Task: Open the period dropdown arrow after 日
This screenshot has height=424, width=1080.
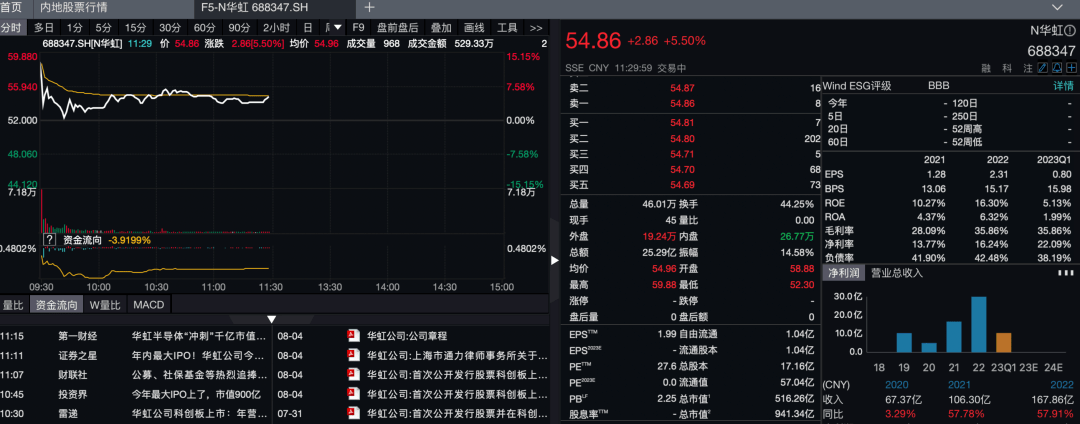Action: (x=338, y=28)
